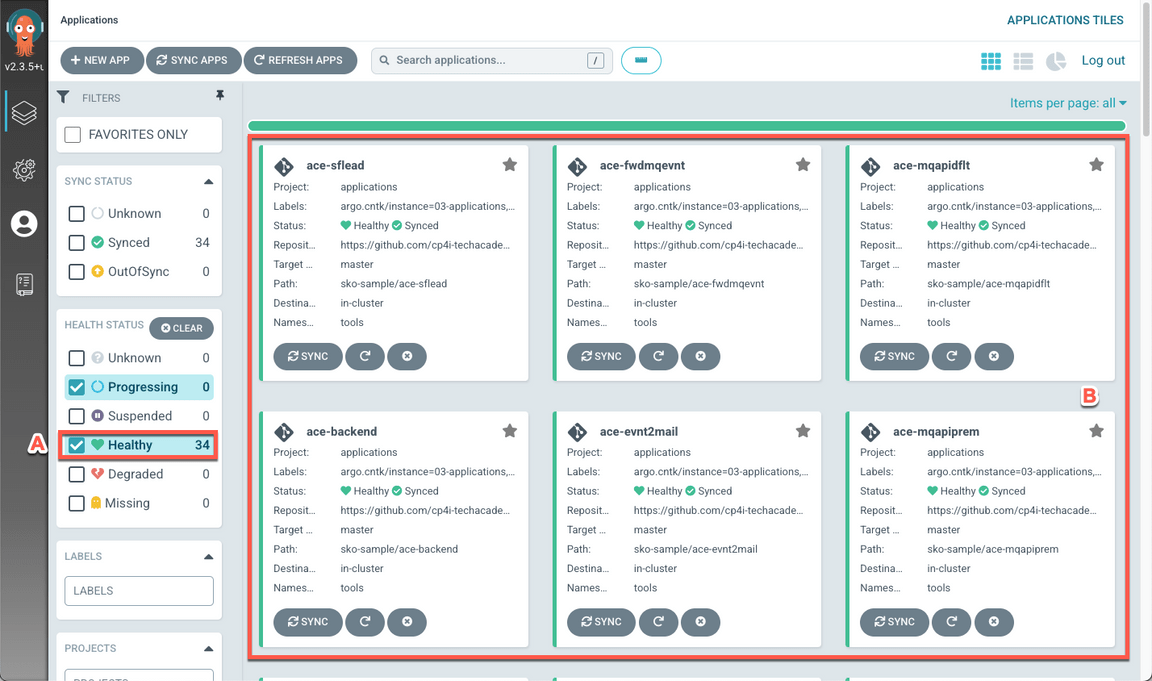Click the Log out link

click(1103, 60)
